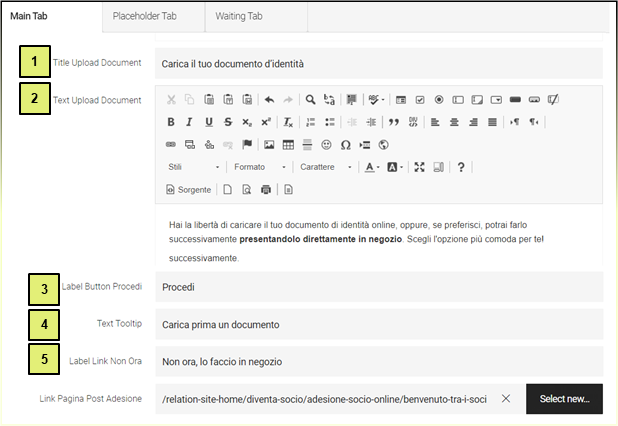Click the underline formatting icon
This screenshot has height=426, width=618.
[x=208, y=122]
